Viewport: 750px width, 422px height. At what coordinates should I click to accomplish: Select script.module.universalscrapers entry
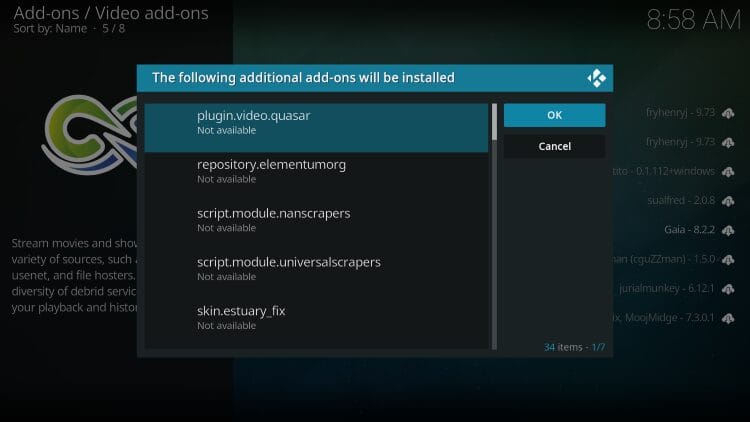316,274
